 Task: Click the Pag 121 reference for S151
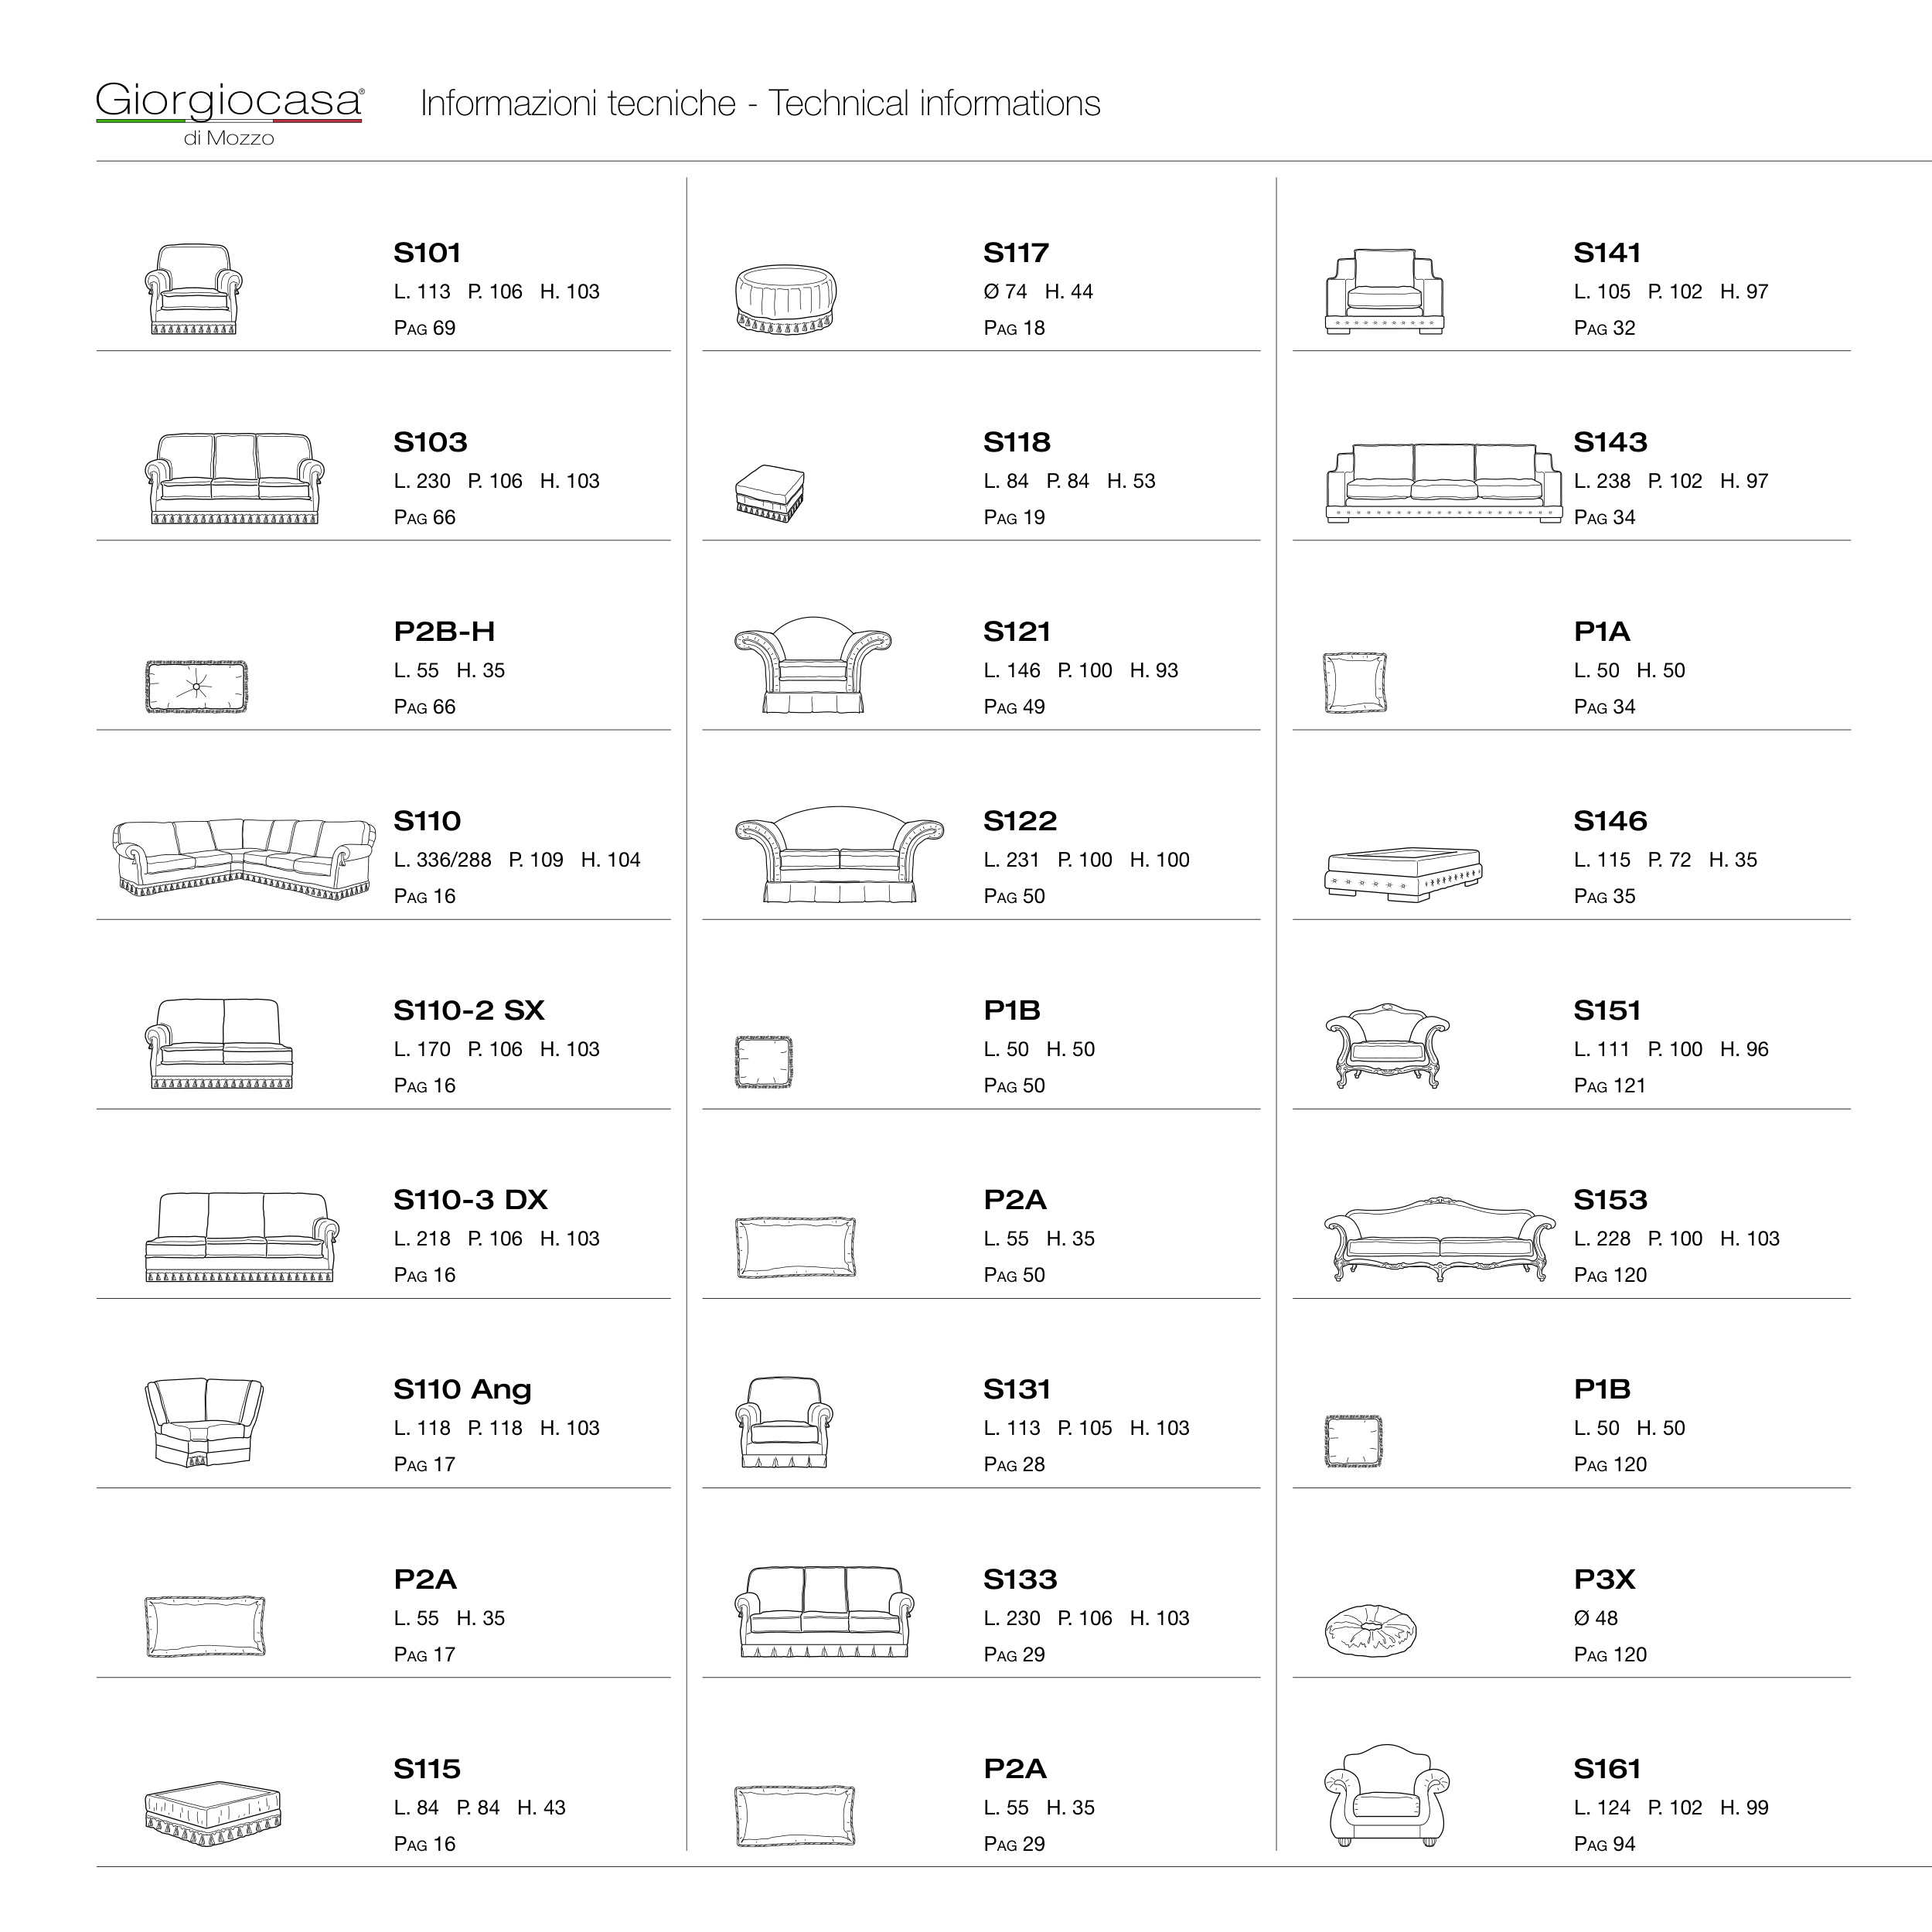click(1609, 1085)
